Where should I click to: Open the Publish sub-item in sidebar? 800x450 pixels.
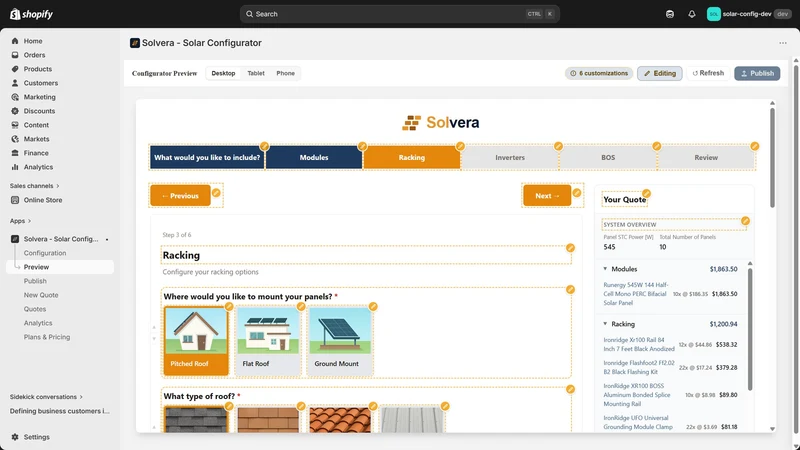pyautogui.click(x=35, y=281)
